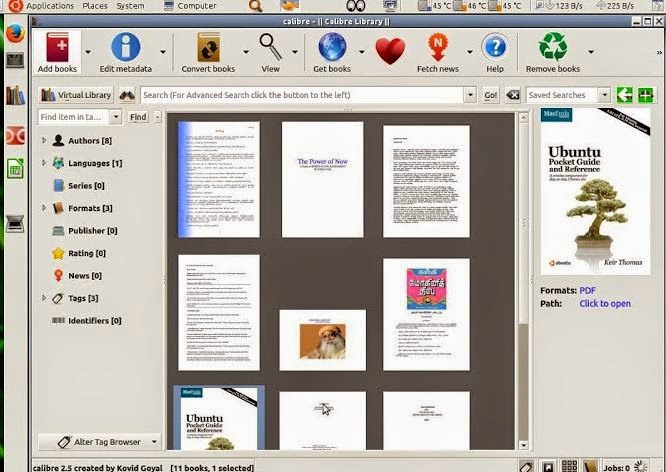666x472 pixels.
Task: Expand the Authors [8] tree node
Action: coord(44,140)
